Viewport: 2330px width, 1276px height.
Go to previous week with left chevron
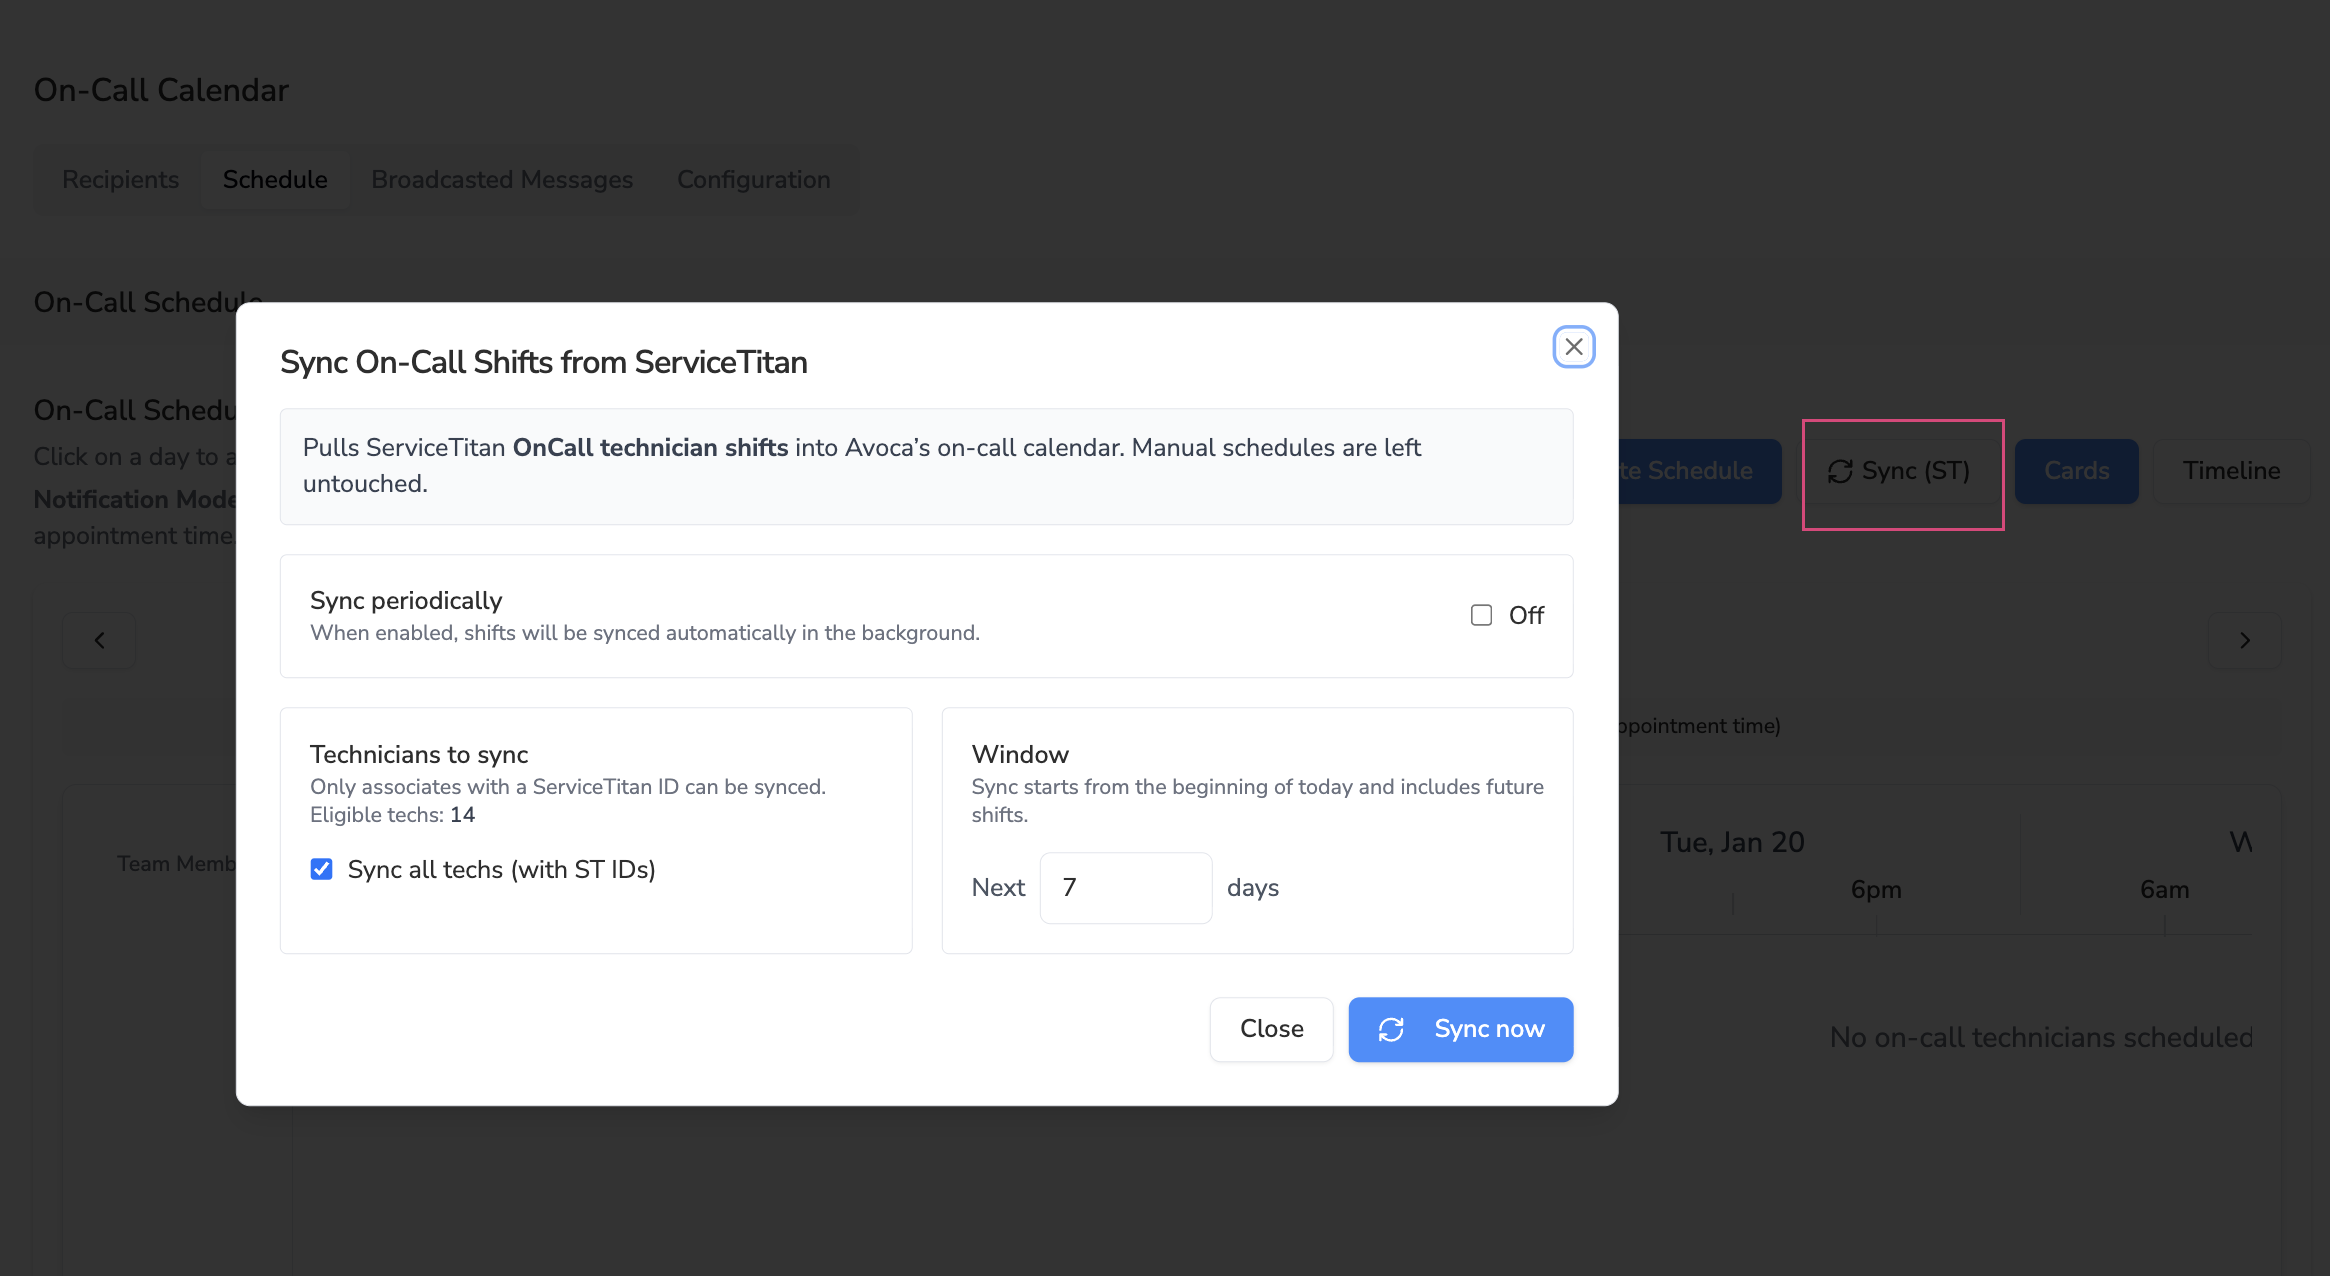point(99,640)
